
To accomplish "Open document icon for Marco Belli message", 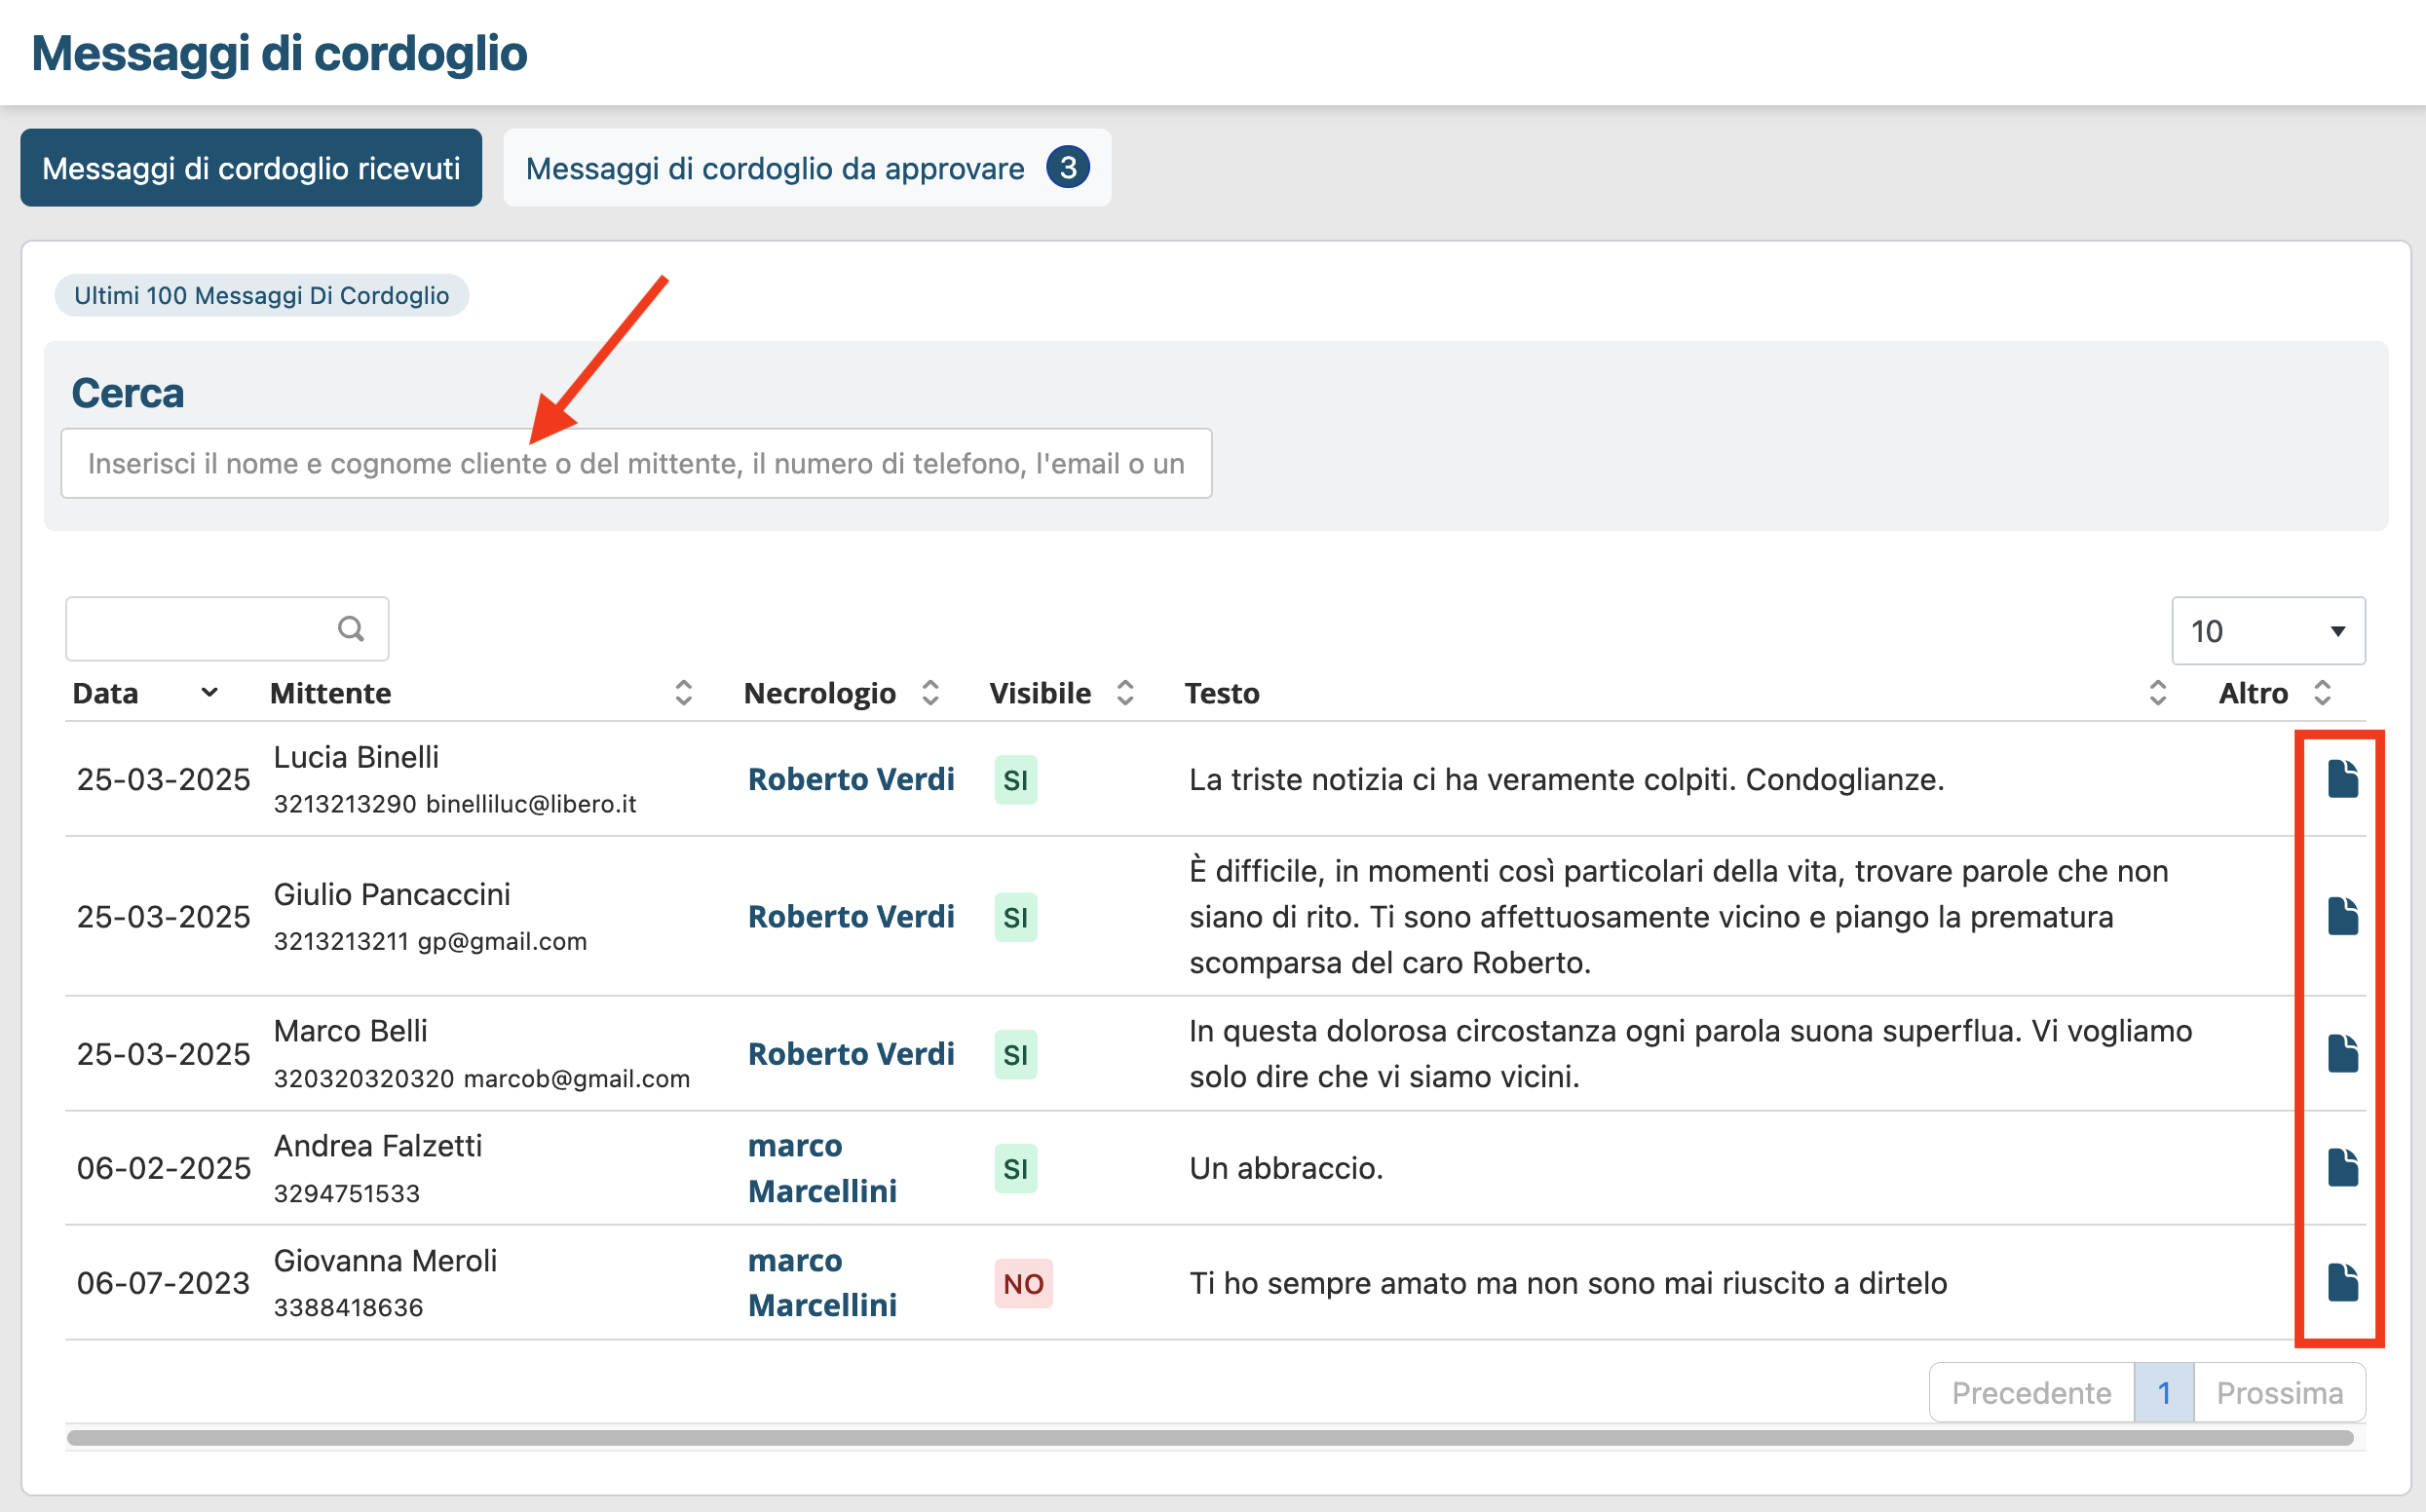I will pyautogui.click(x=2342, y=1053).
